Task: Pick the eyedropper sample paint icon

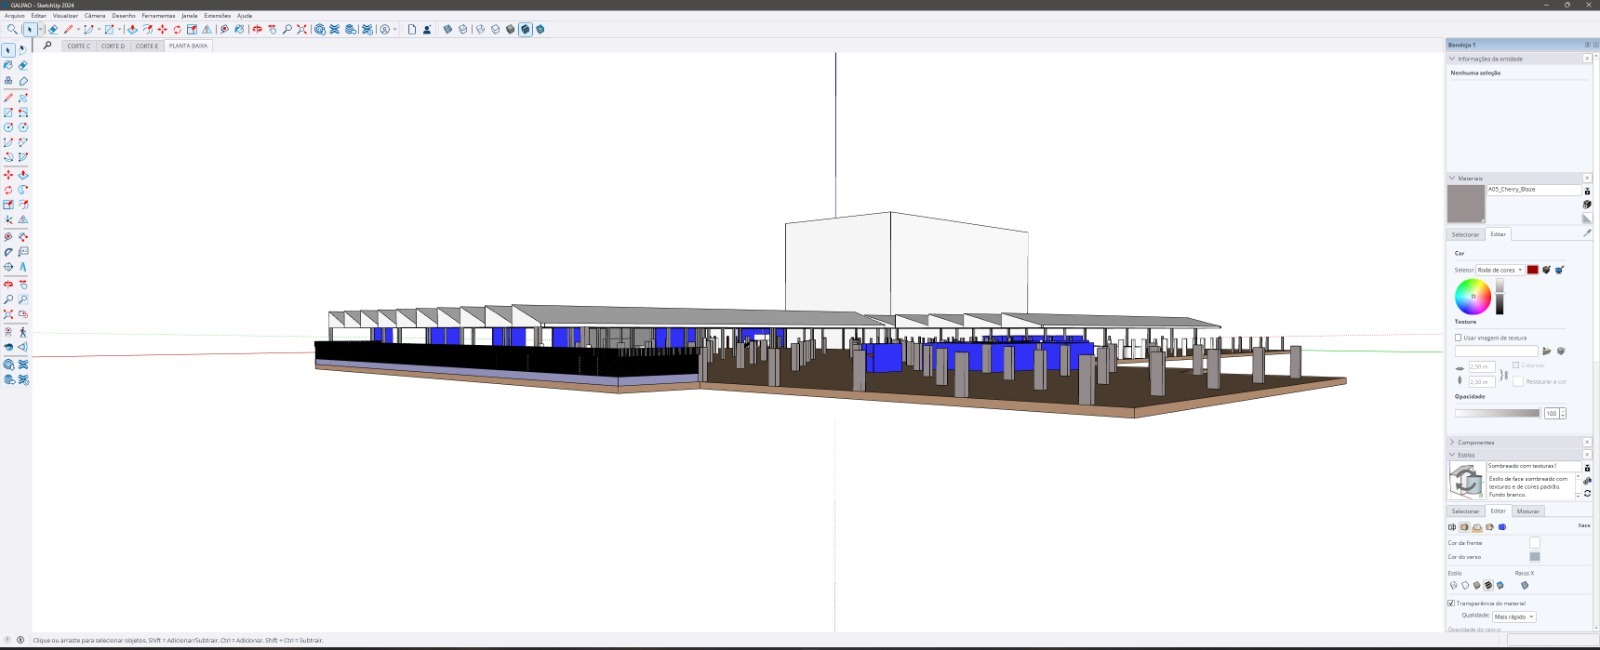Action: click(x=1586, y=234)
